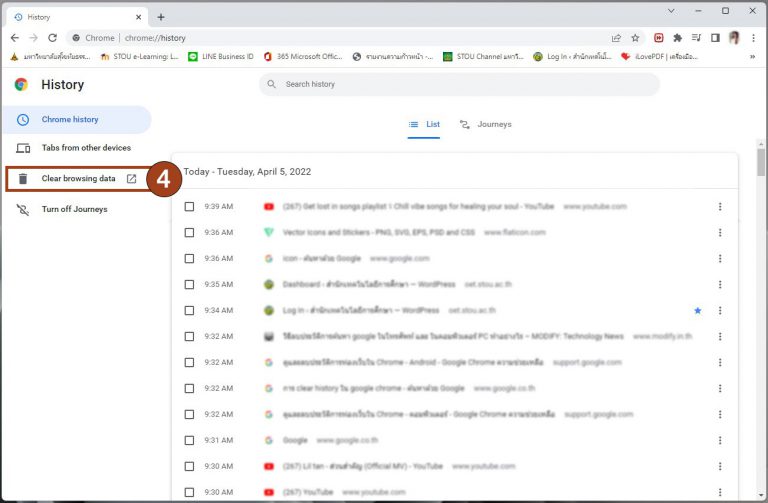Viewport: 768px width, 503px height.
Task: Open the Extensions puzzle icon
Action: (x=677, y=38)
